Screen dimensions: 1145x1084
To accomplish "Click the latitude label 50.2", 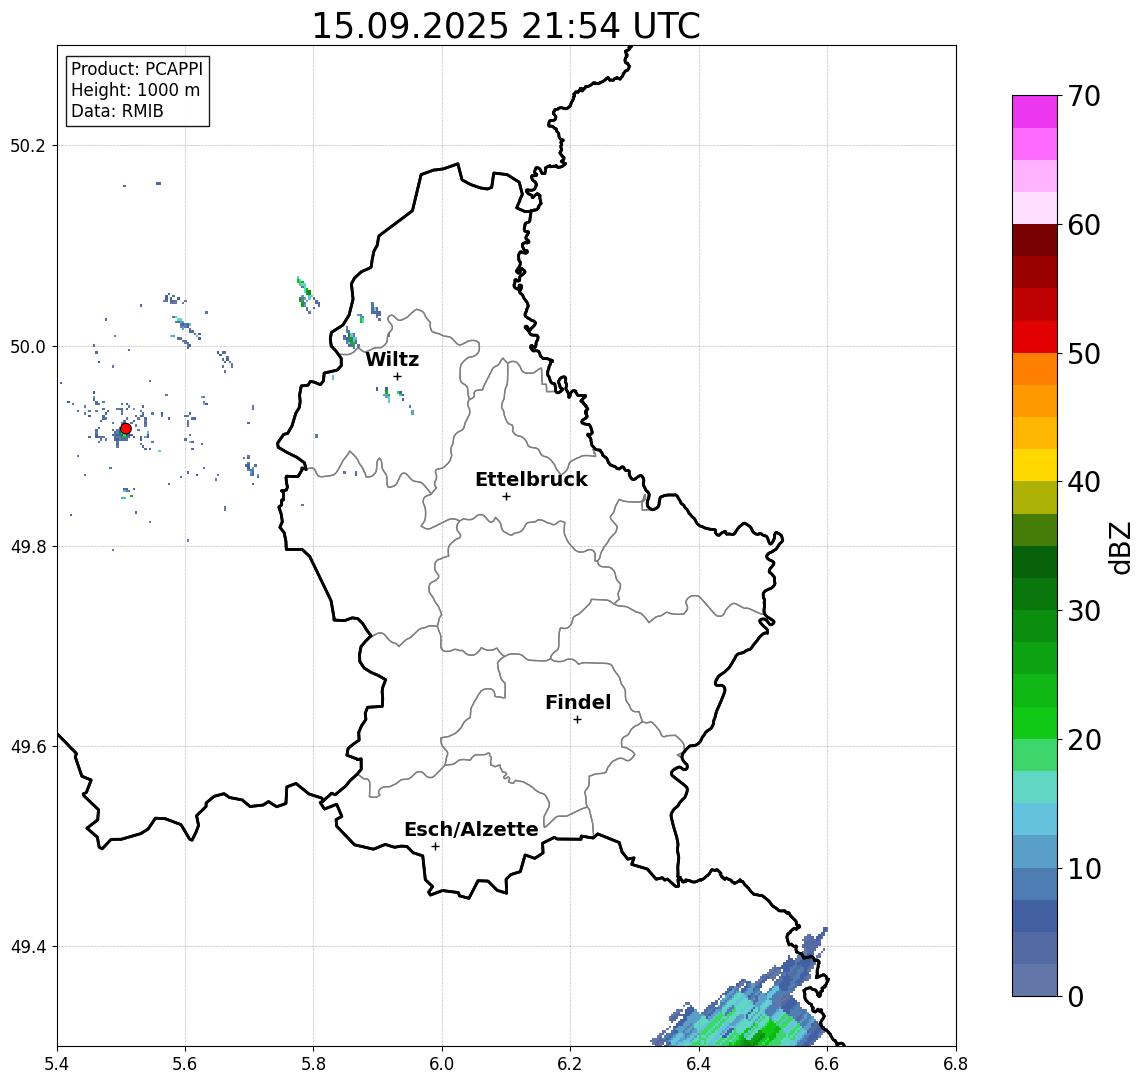I will click(28, 145).
